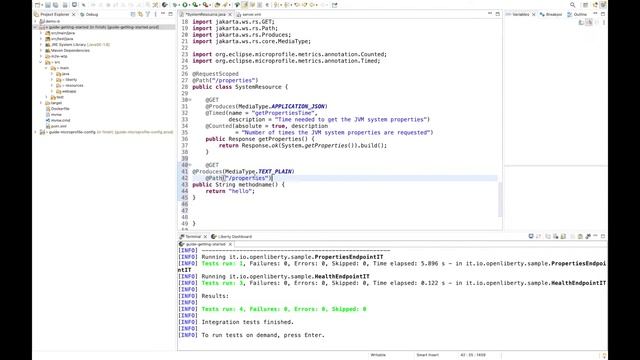
Task: Open Project Explorer view menu (three dots)
Action: [155, 14]
